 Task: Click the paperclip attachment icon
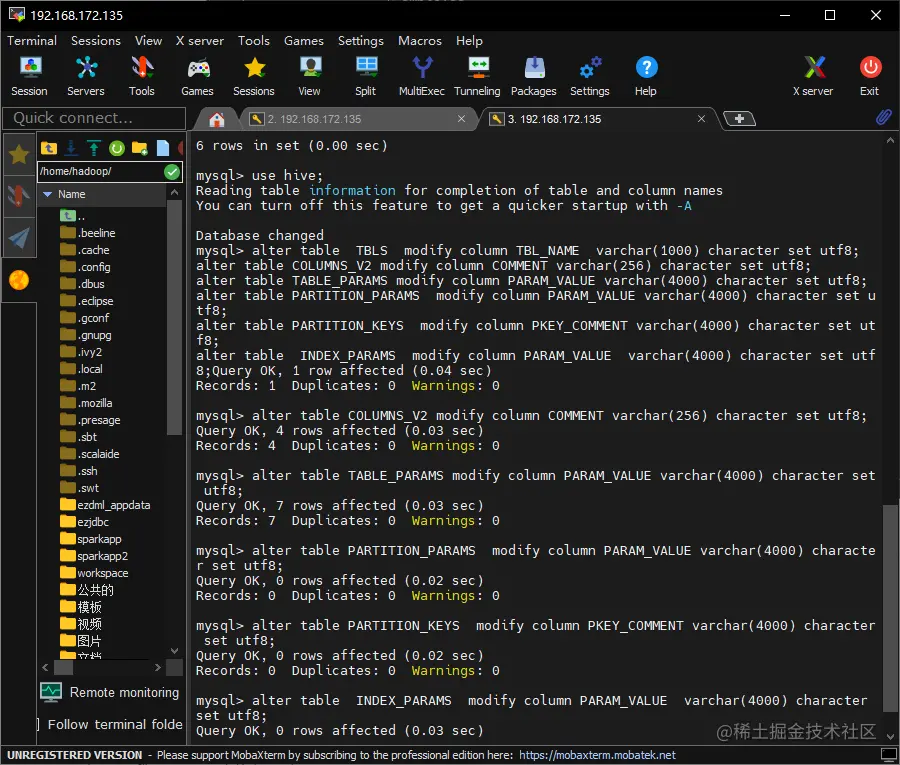(x=883, y=118)
